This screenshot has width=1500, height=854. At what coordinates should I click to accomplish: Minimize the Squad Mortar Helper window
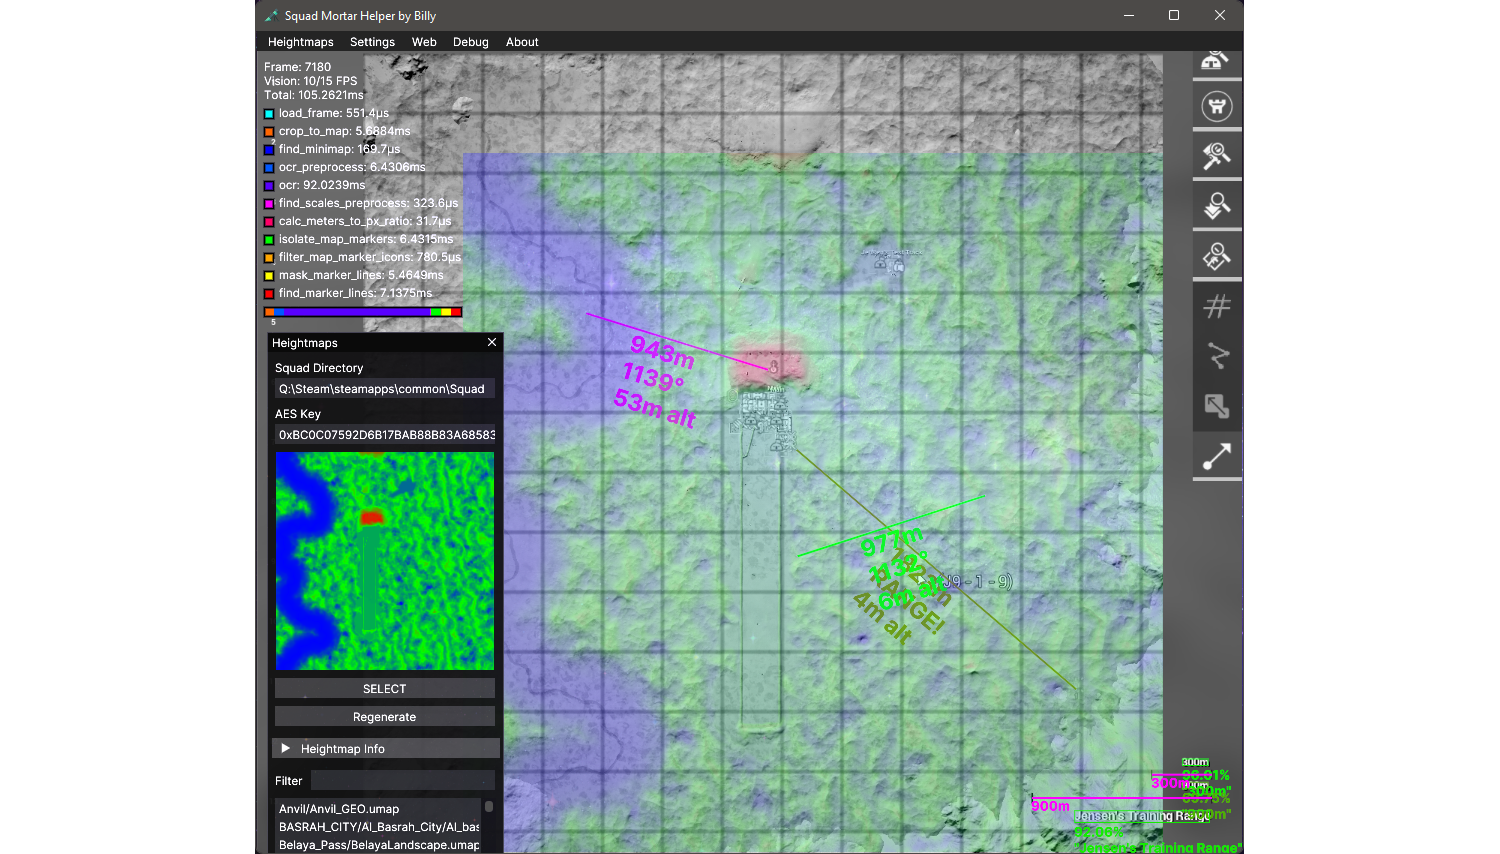point(1128,15)
